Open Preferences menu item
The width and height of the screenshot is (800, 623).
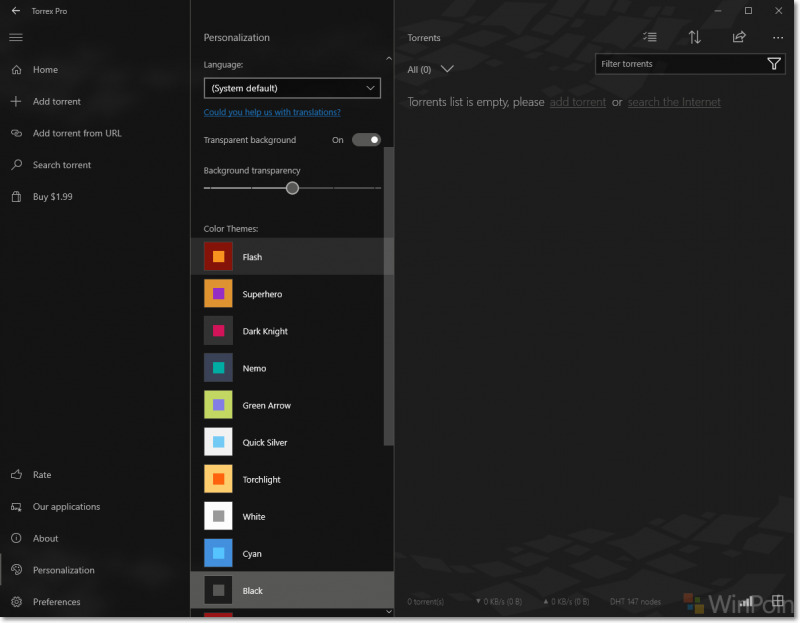[x=57, y=602]
